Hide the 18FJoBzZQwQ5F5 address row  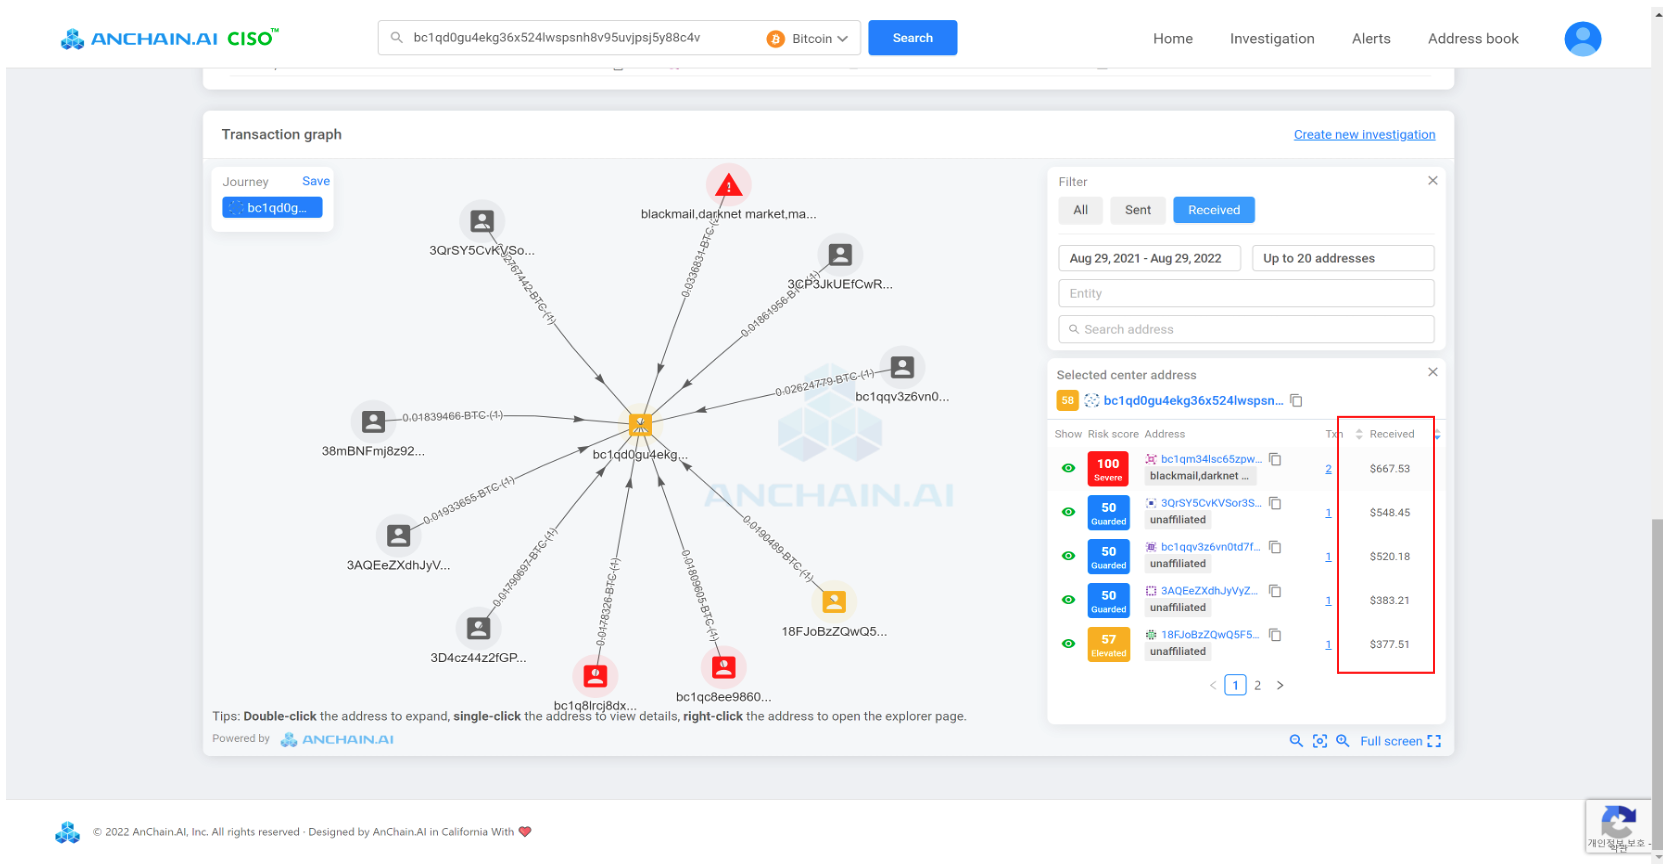pos(1068,644)
